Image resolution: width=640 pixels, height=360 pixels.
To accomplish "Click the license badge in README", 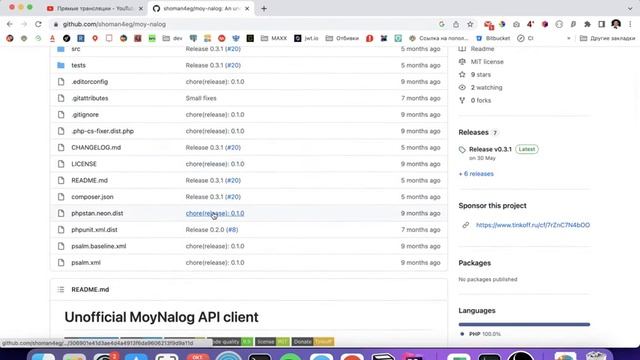I will (x=272, y=342).
